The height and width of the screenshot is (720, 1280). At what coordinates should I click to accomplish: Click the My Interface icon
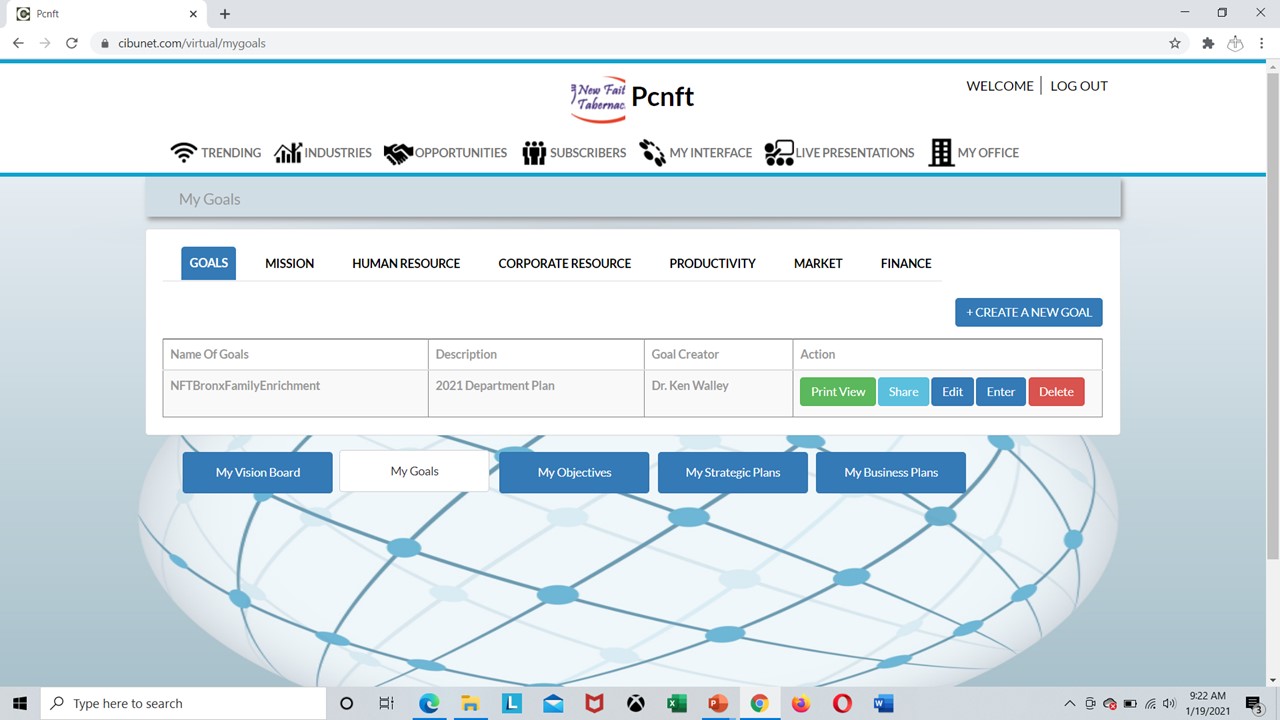click(x=652, y=153)
